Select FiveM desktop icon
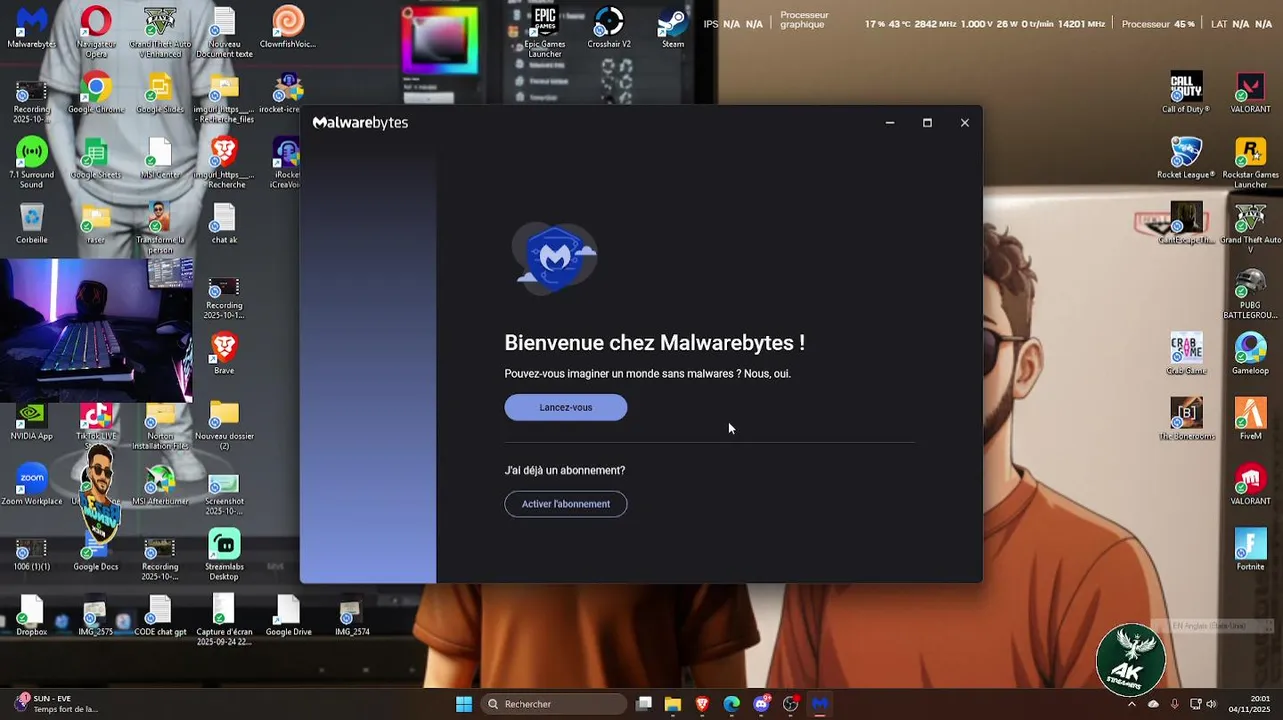Viewport: 1283px width, 720px height. click(1250, 419)
